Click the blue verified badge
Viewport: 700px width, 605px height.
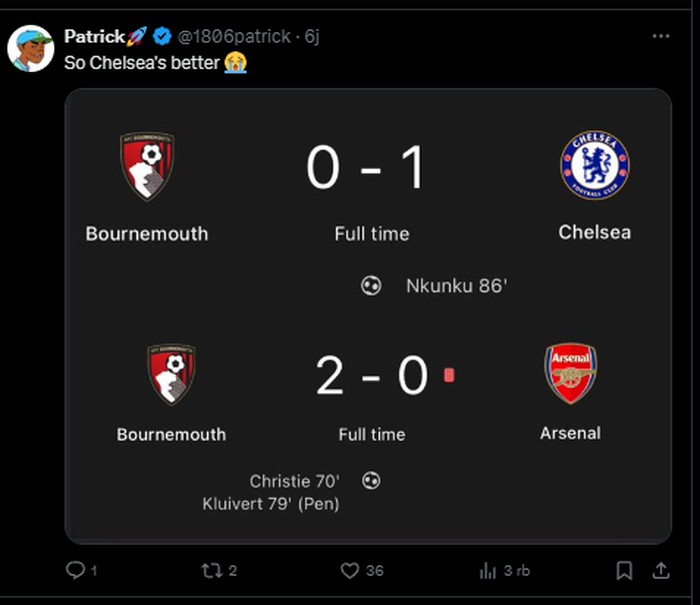pos(161,37)
